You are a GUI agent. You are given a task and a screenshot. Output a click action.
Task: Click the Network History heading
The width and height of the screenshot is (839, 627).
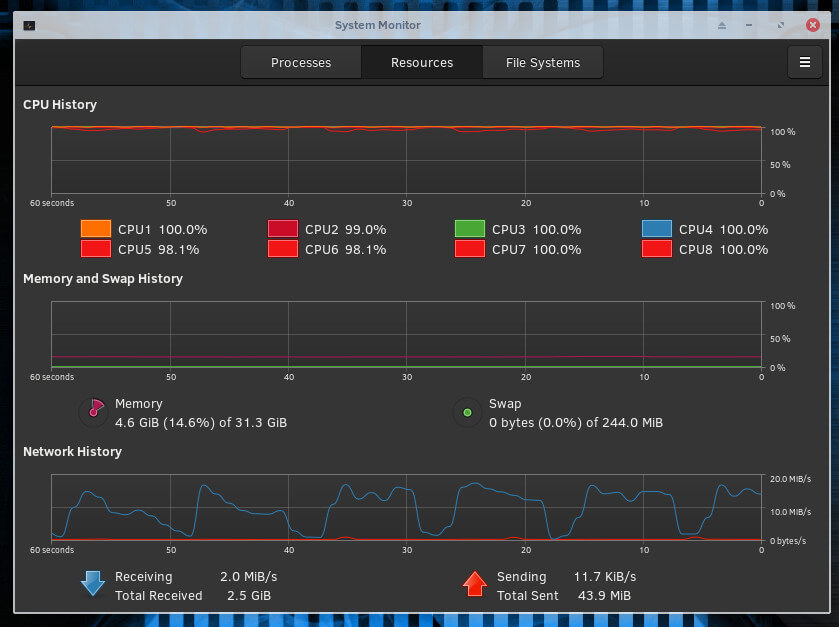pyautogui.click(x=72, y=452)
